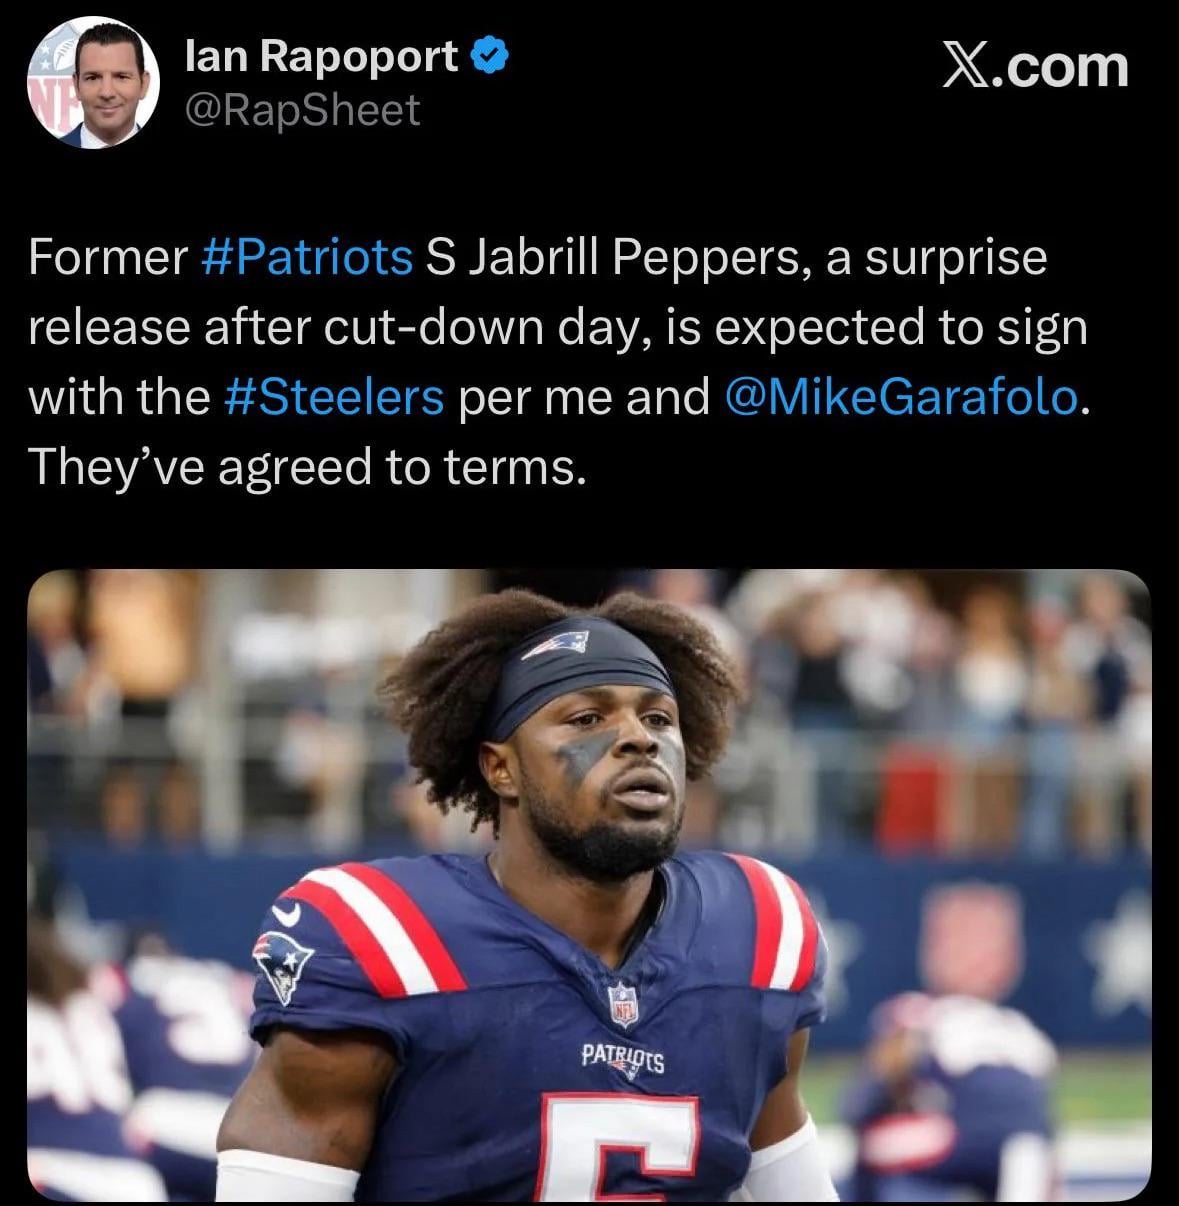Click the X.com watermark logo
This screenshot has width=1179, height=1206.
tap(1036, 68)
